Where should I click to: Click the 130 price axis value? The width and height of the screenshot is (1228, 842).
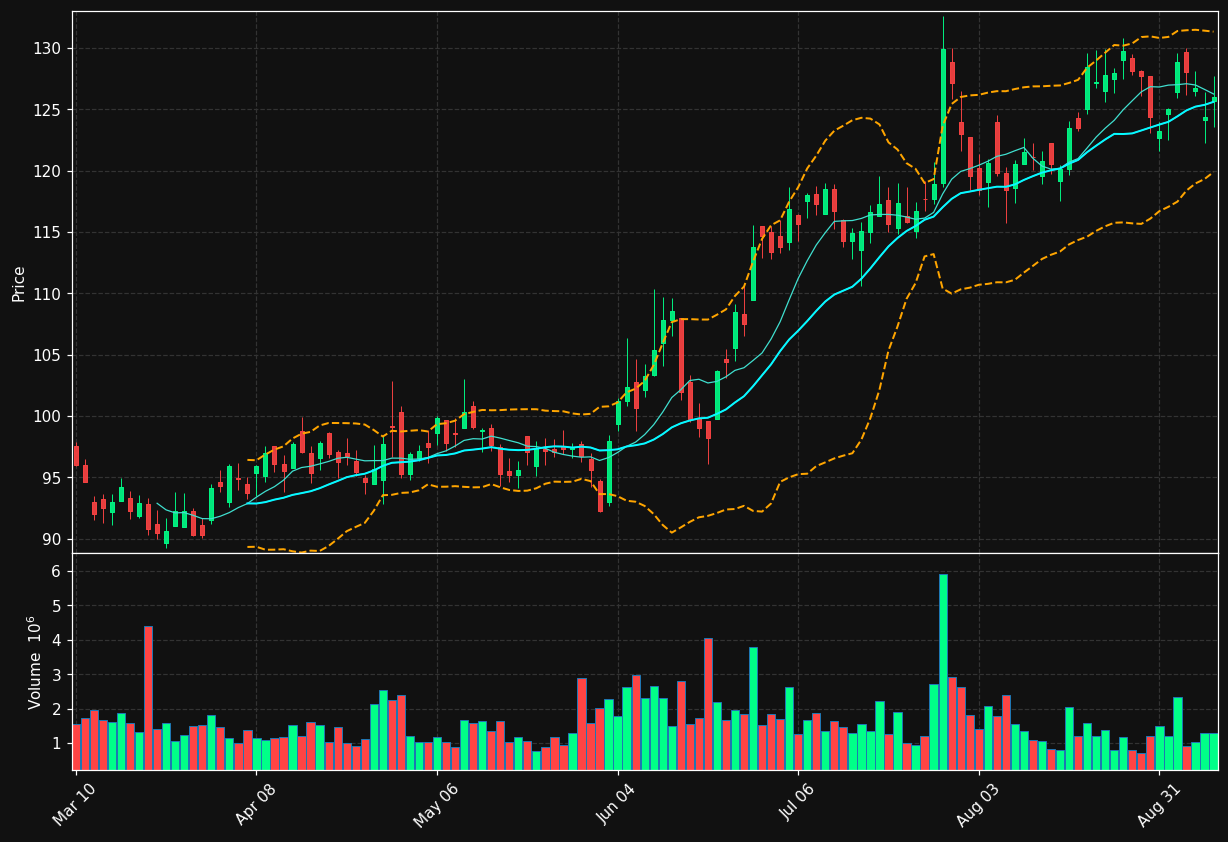pyautogui.click(x=47, y=49)
